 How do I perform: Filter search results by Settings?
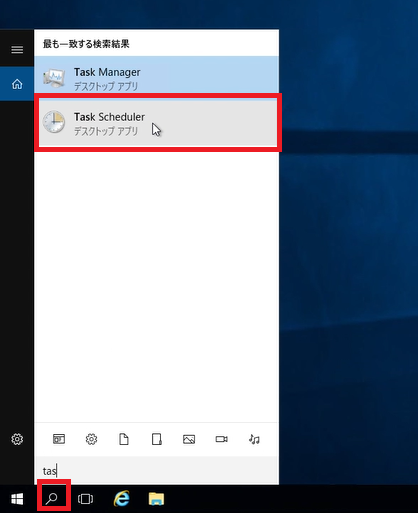point(91,439)
